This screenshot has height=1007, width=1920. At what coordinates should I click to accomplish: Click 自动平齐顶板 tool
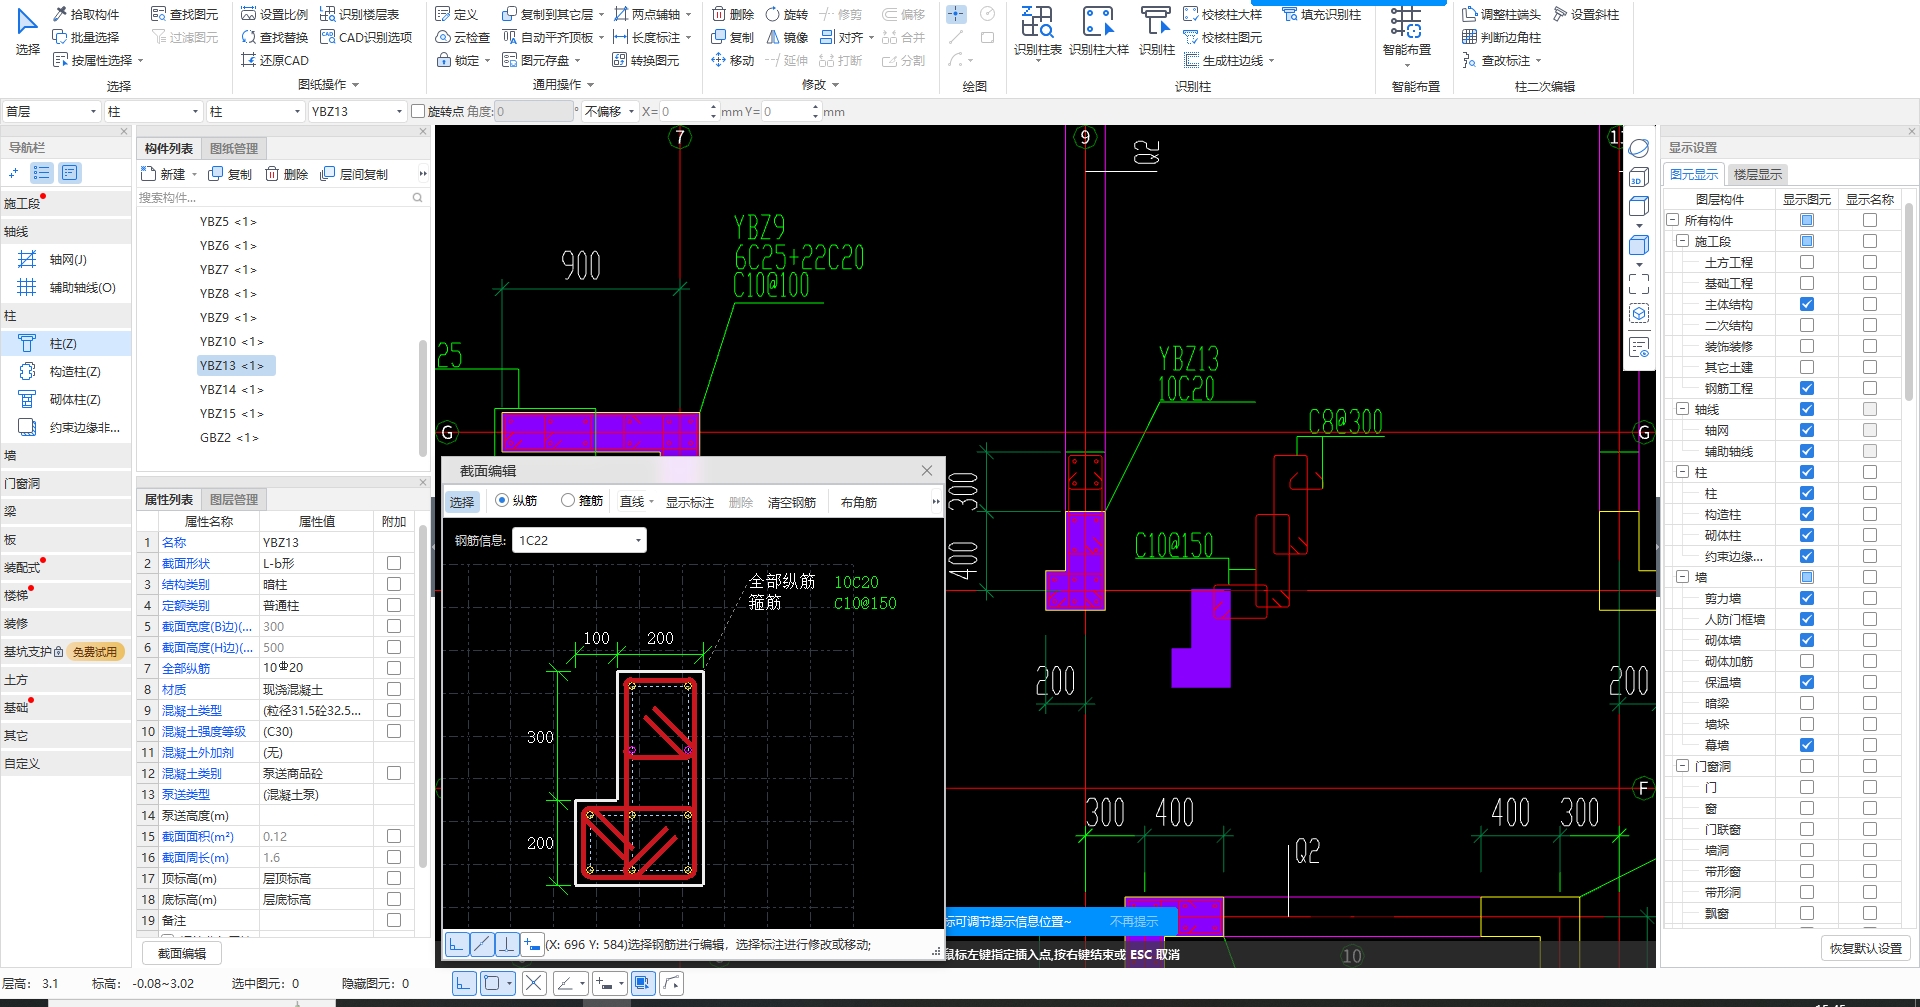[x=548, y=37]
